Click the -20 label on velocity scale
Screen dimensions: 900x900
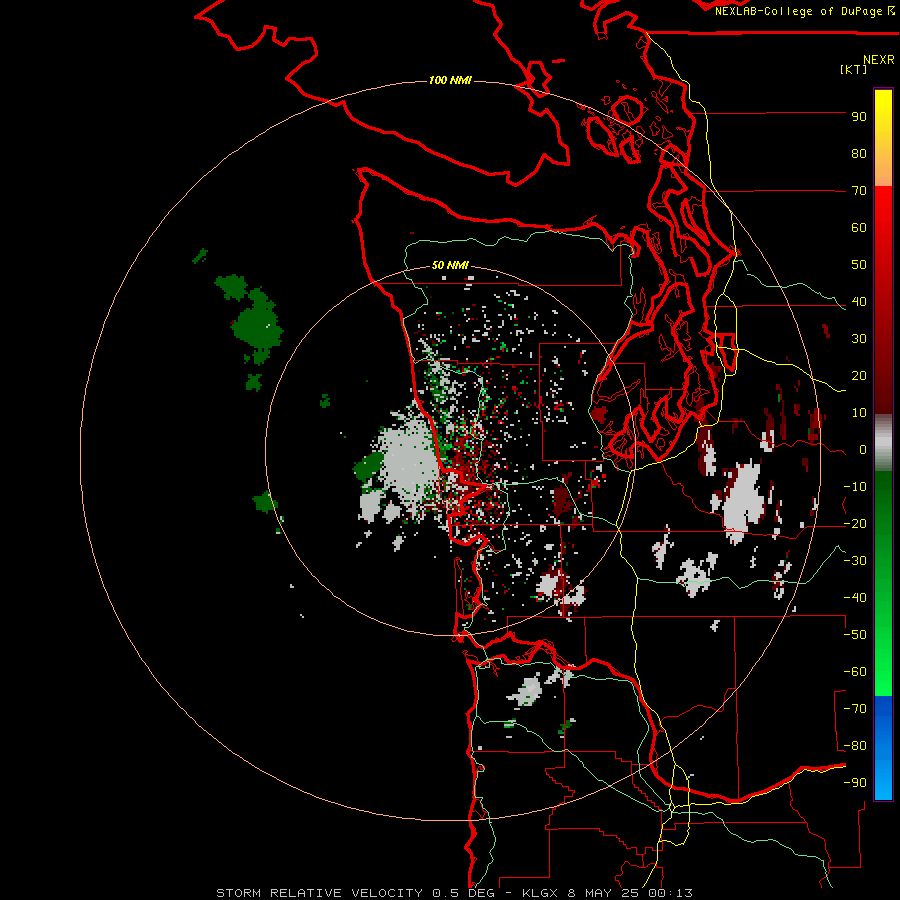[855, 523]
